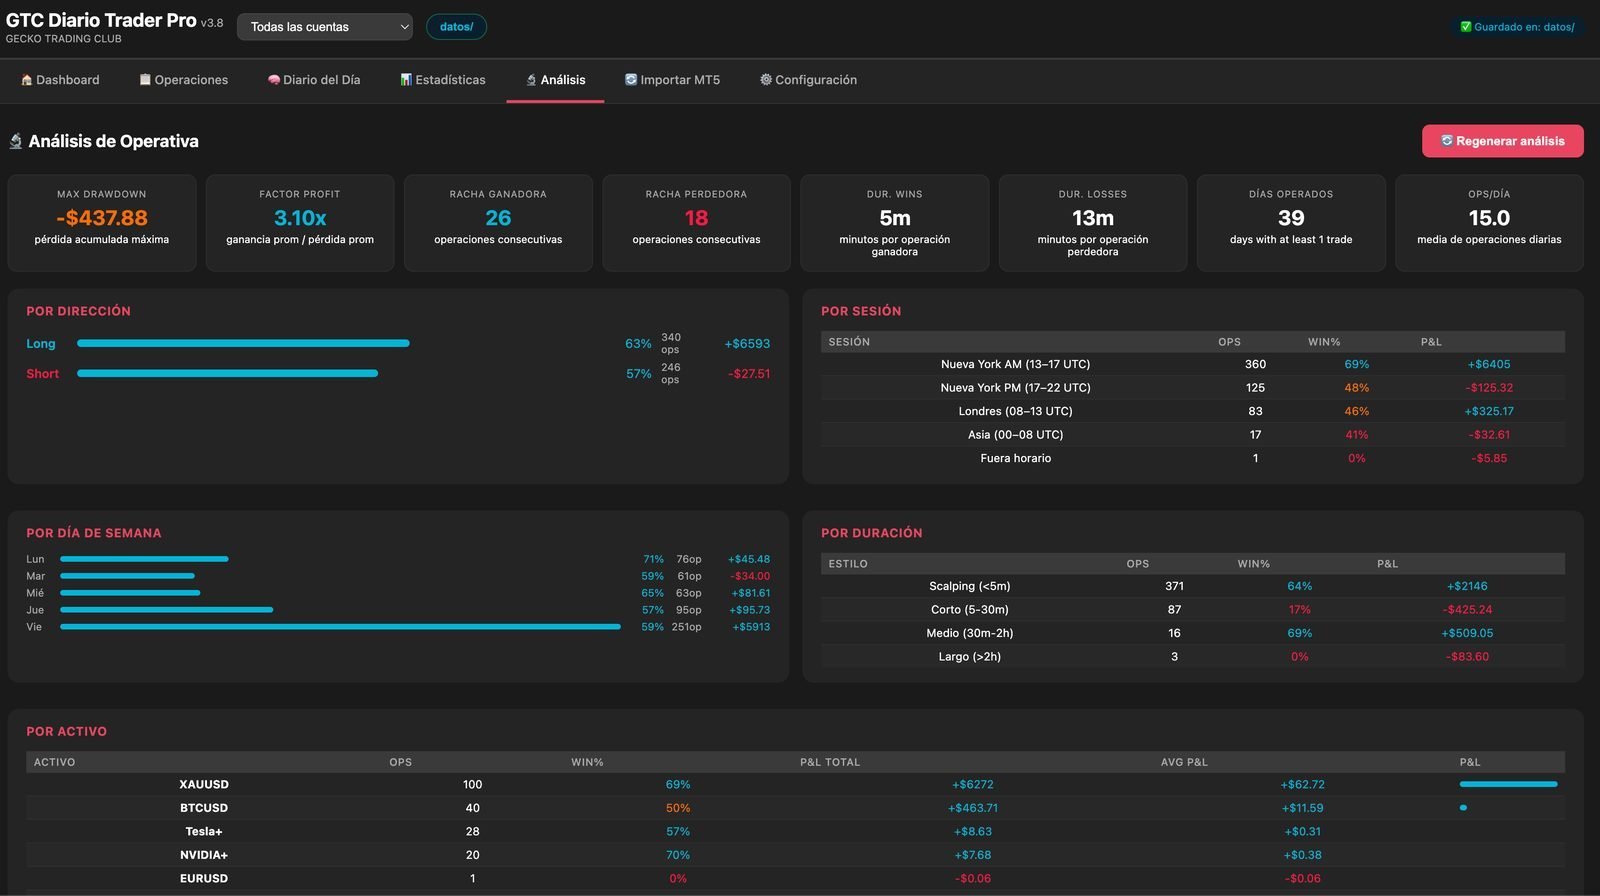Screen dimensions: 1600x896
Task: Click the refresh icon in Regenerar análisis
Action: [1447, 141]
